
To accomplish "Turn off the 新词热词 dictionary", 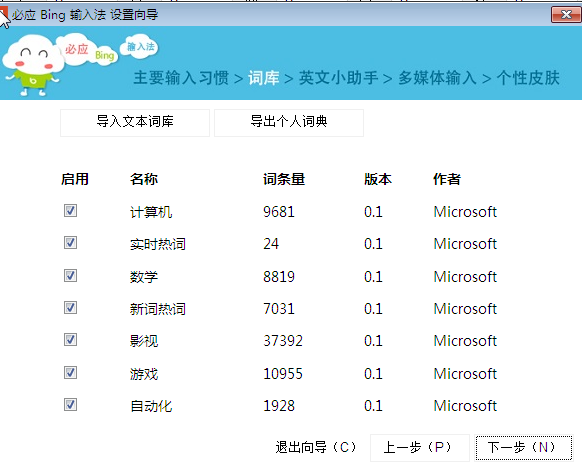I will pos(71,307).
